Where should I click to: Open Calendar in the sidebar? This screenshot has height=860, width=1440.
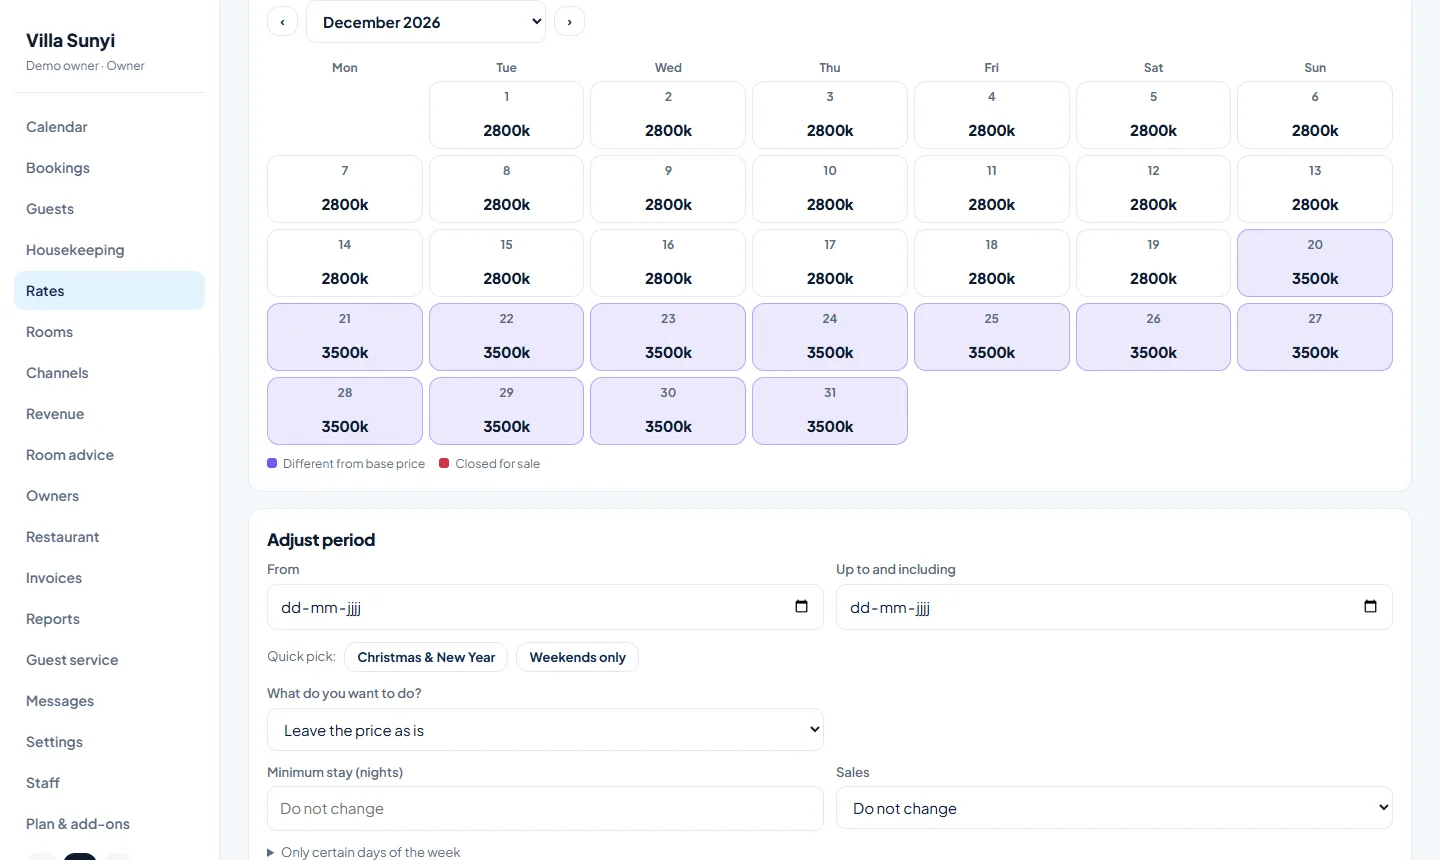pyautogui.click(x=109, y=127)
